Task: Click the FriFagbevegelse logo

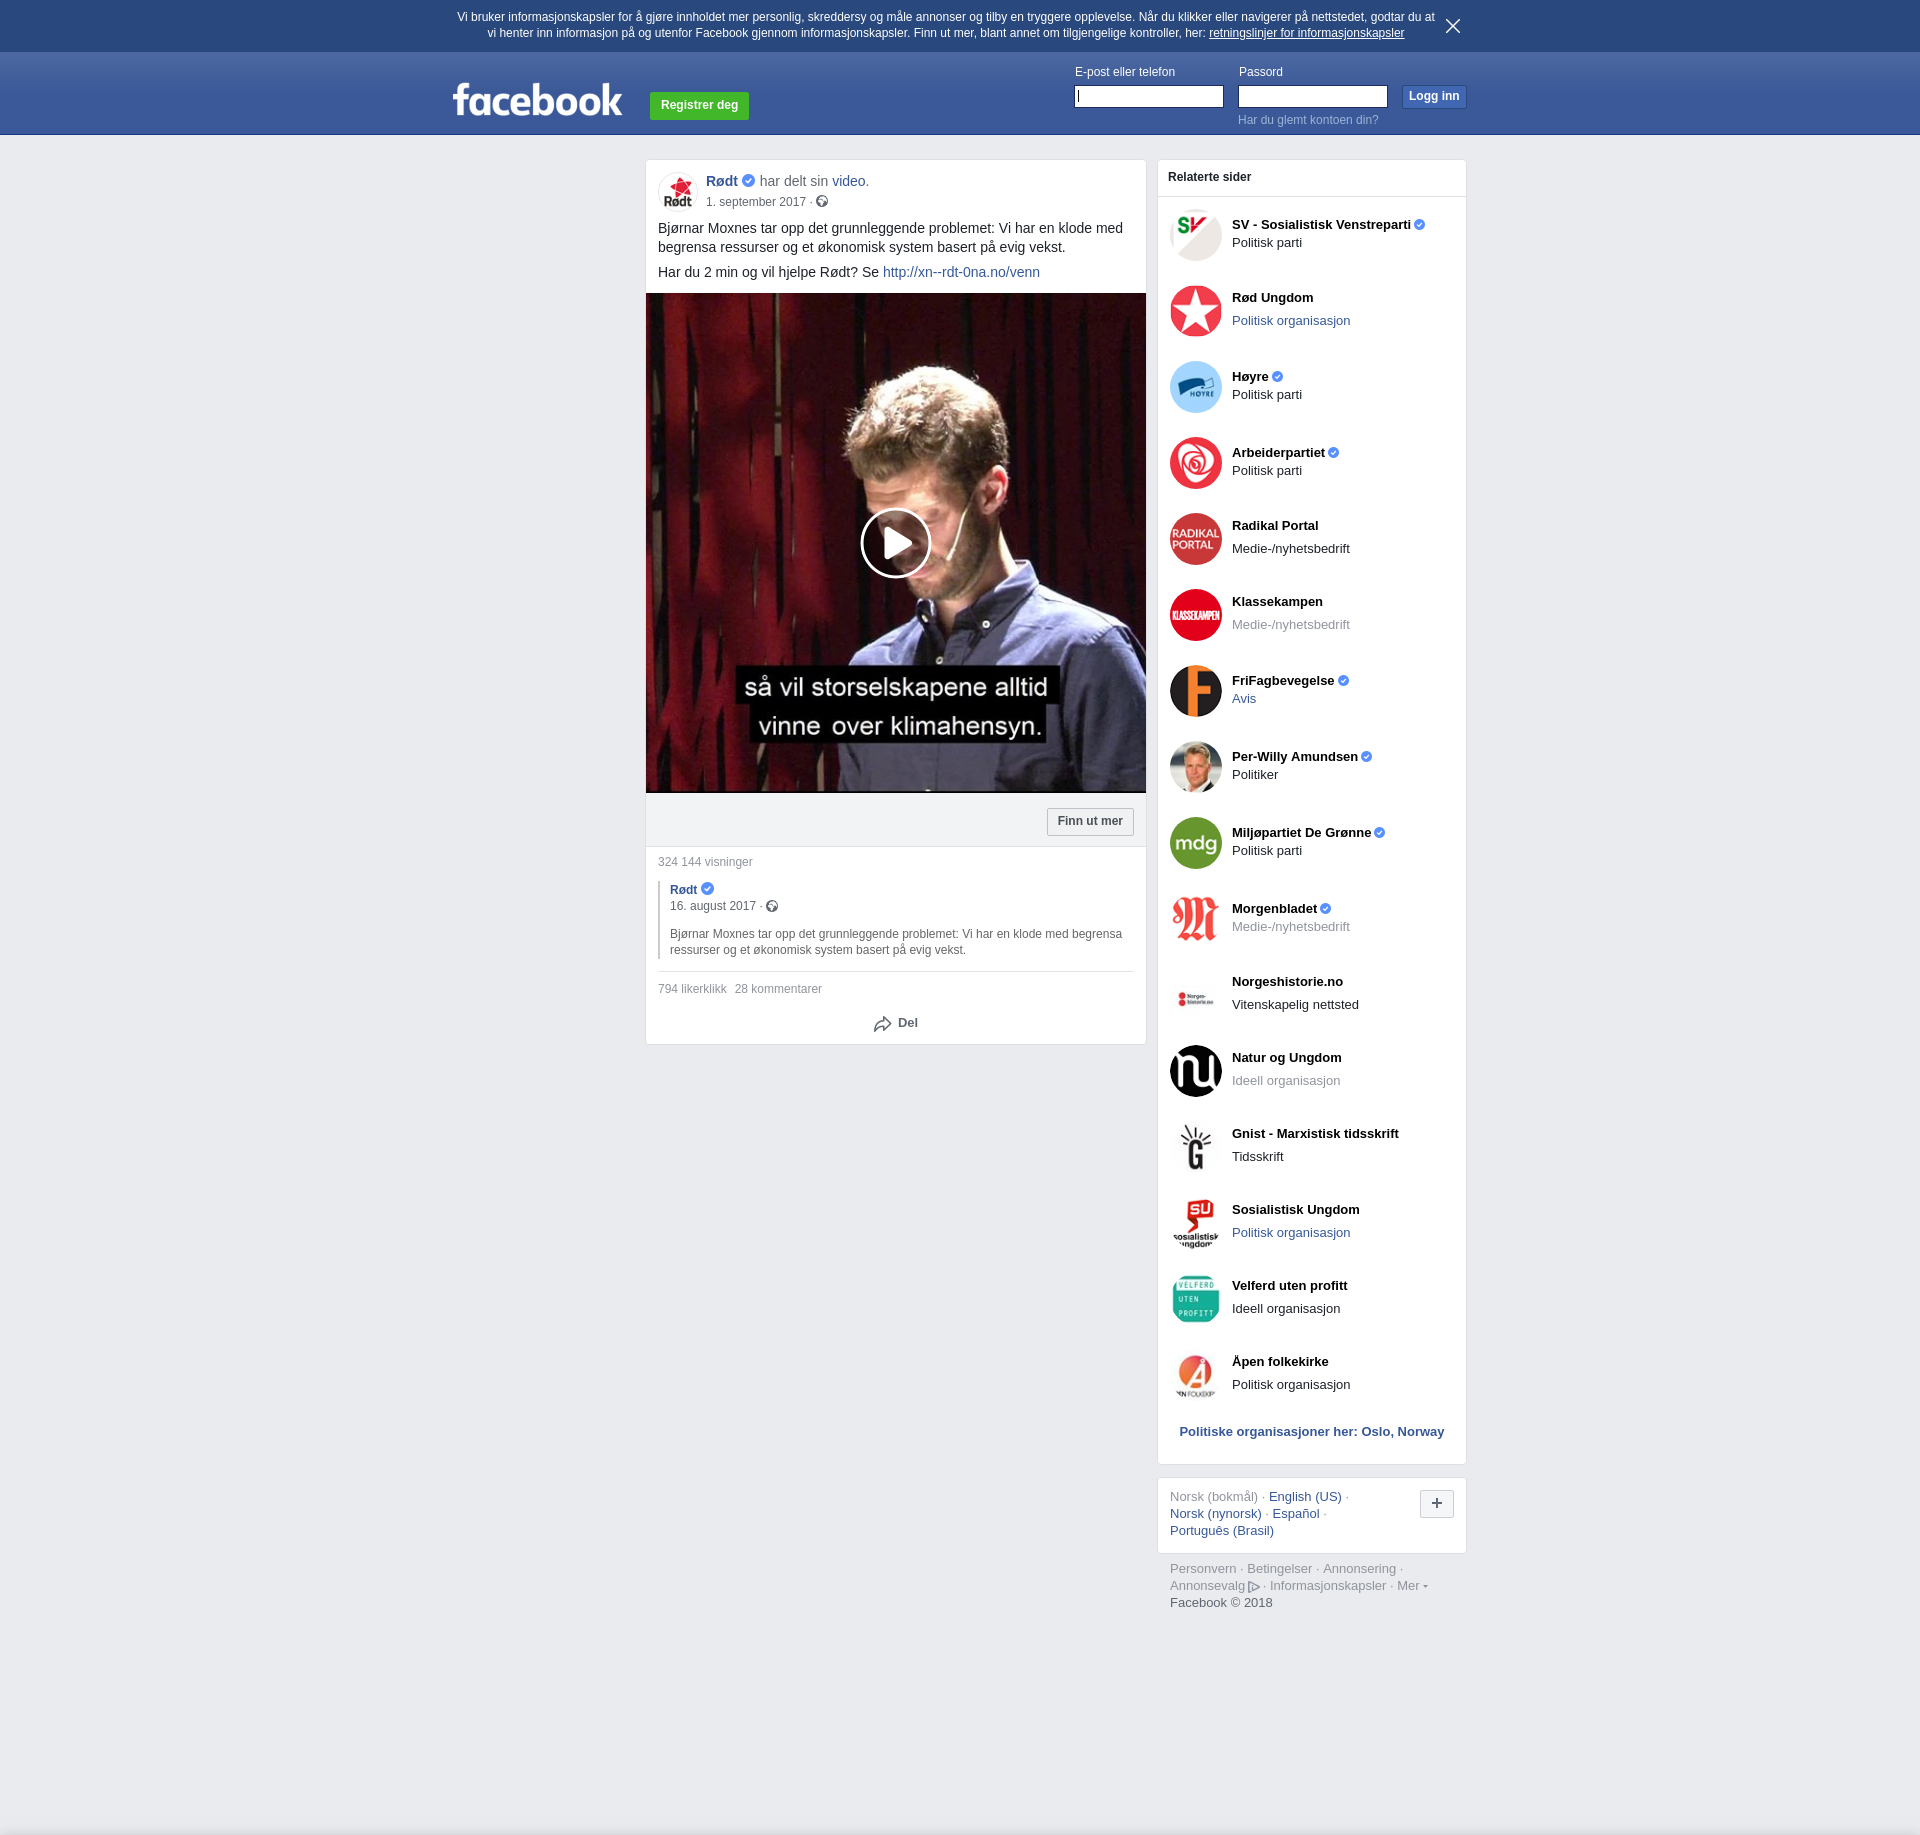Action: pyautogui.click(x=1196, y=691)
